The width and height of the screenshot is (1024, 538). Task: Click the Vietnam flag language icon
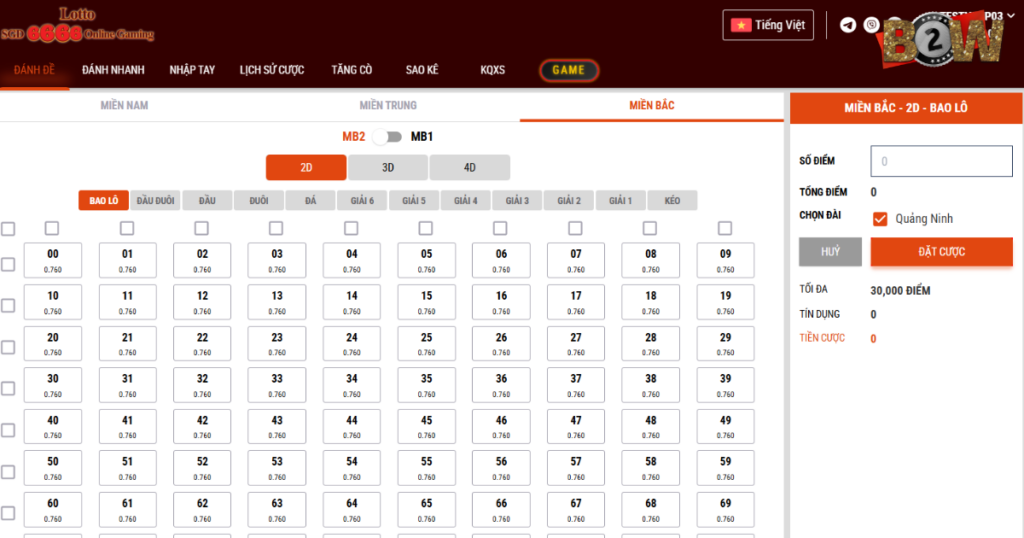[x=741, y=25]
